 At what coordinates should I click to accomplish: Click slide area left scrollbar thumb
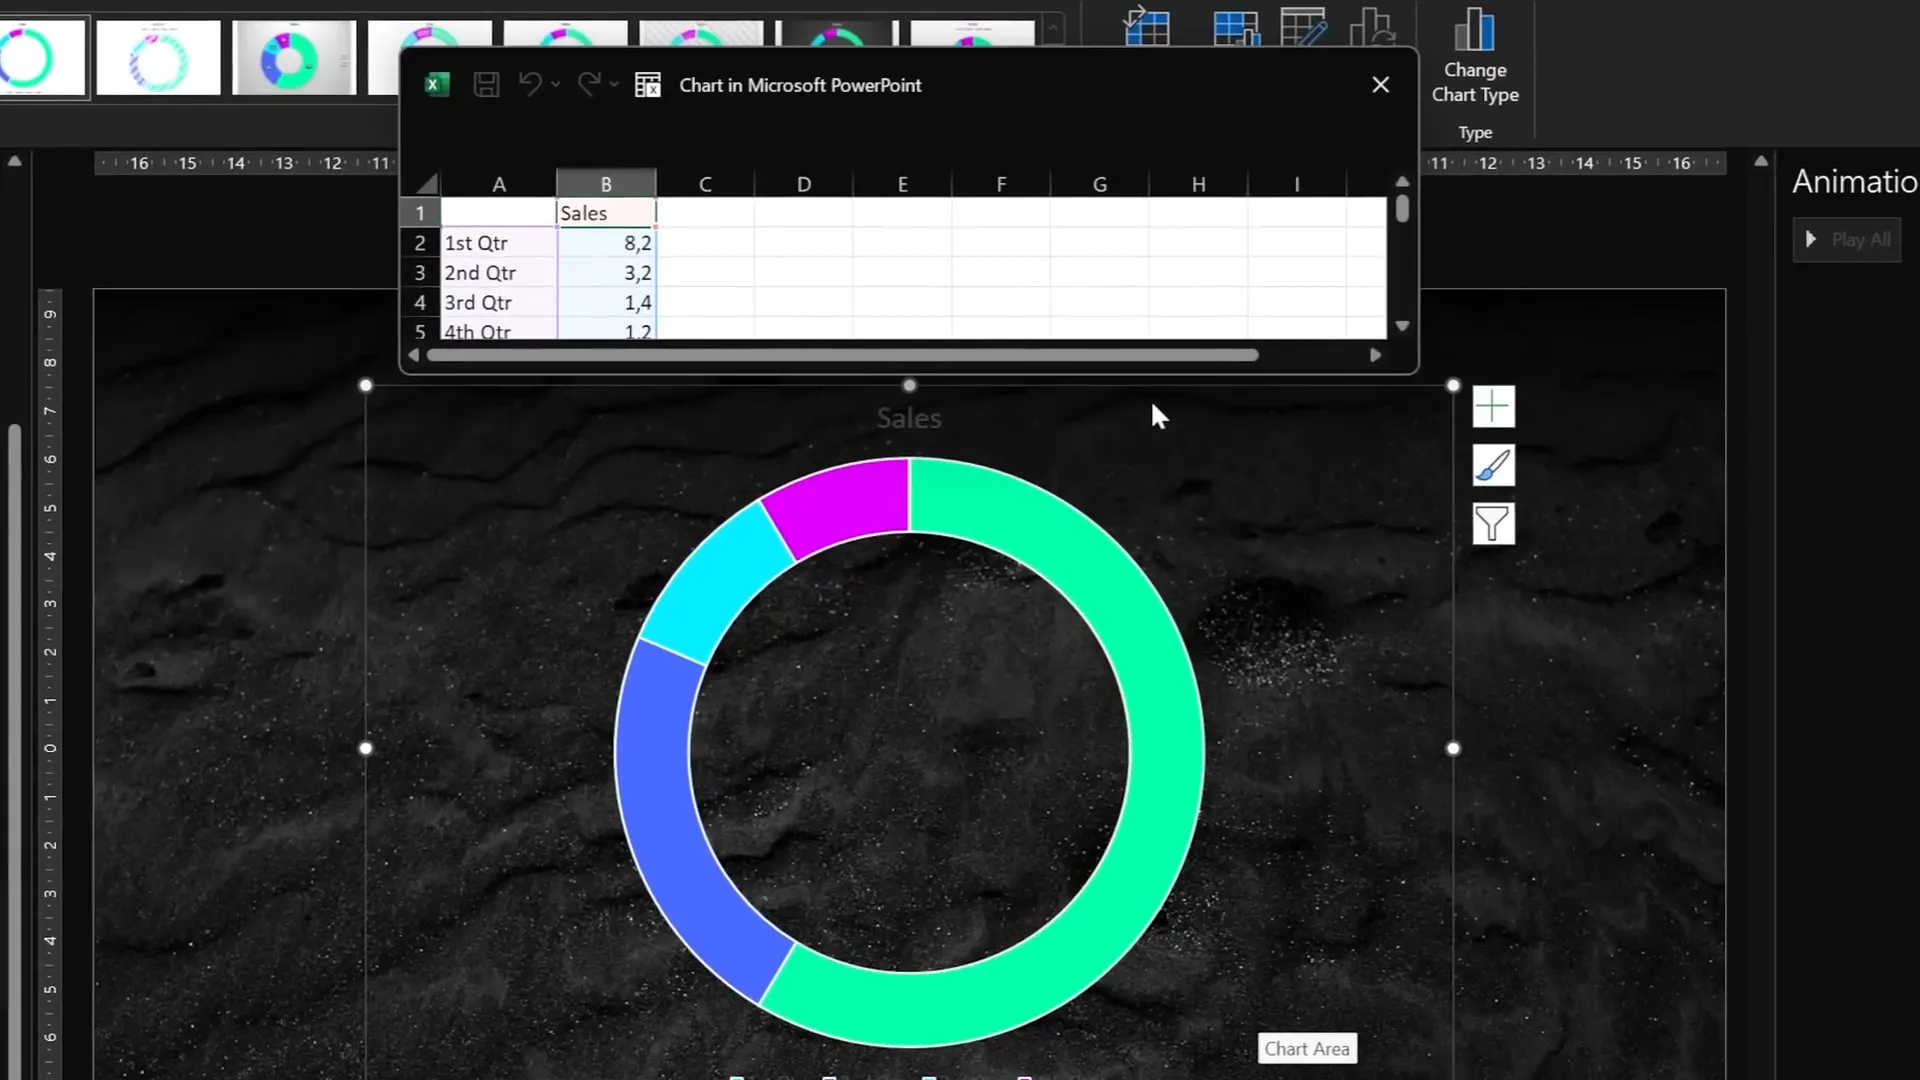(x=14, y=750)
